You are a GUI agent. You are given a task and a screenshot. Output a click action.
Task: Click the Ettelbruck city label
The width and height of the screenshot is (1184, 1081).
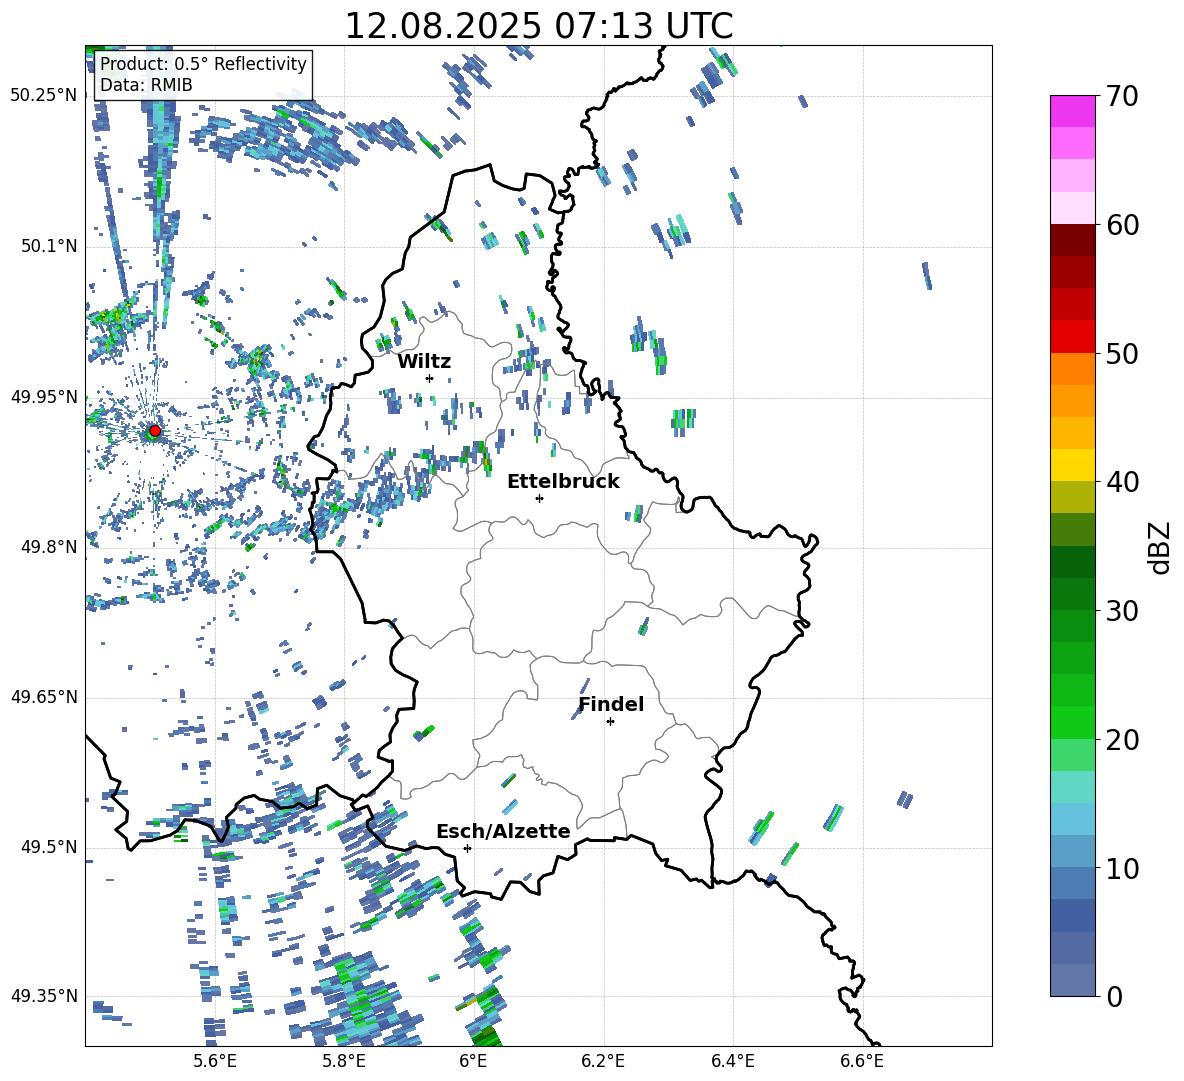coord(563,482)
